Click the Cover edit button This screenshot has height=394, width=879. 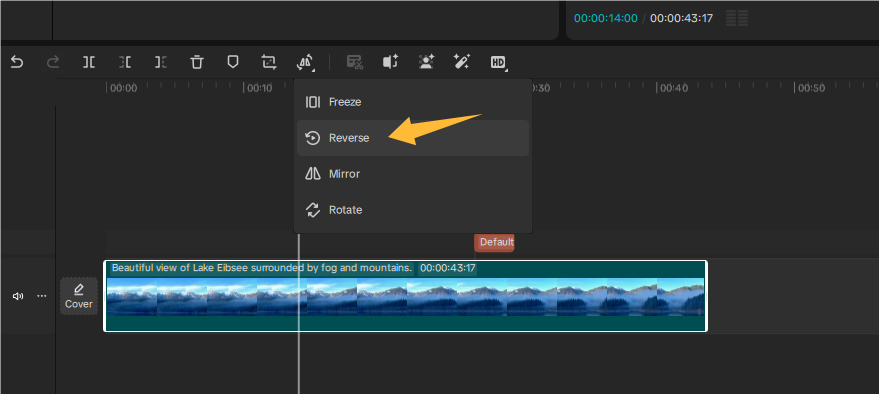(78, 296)
